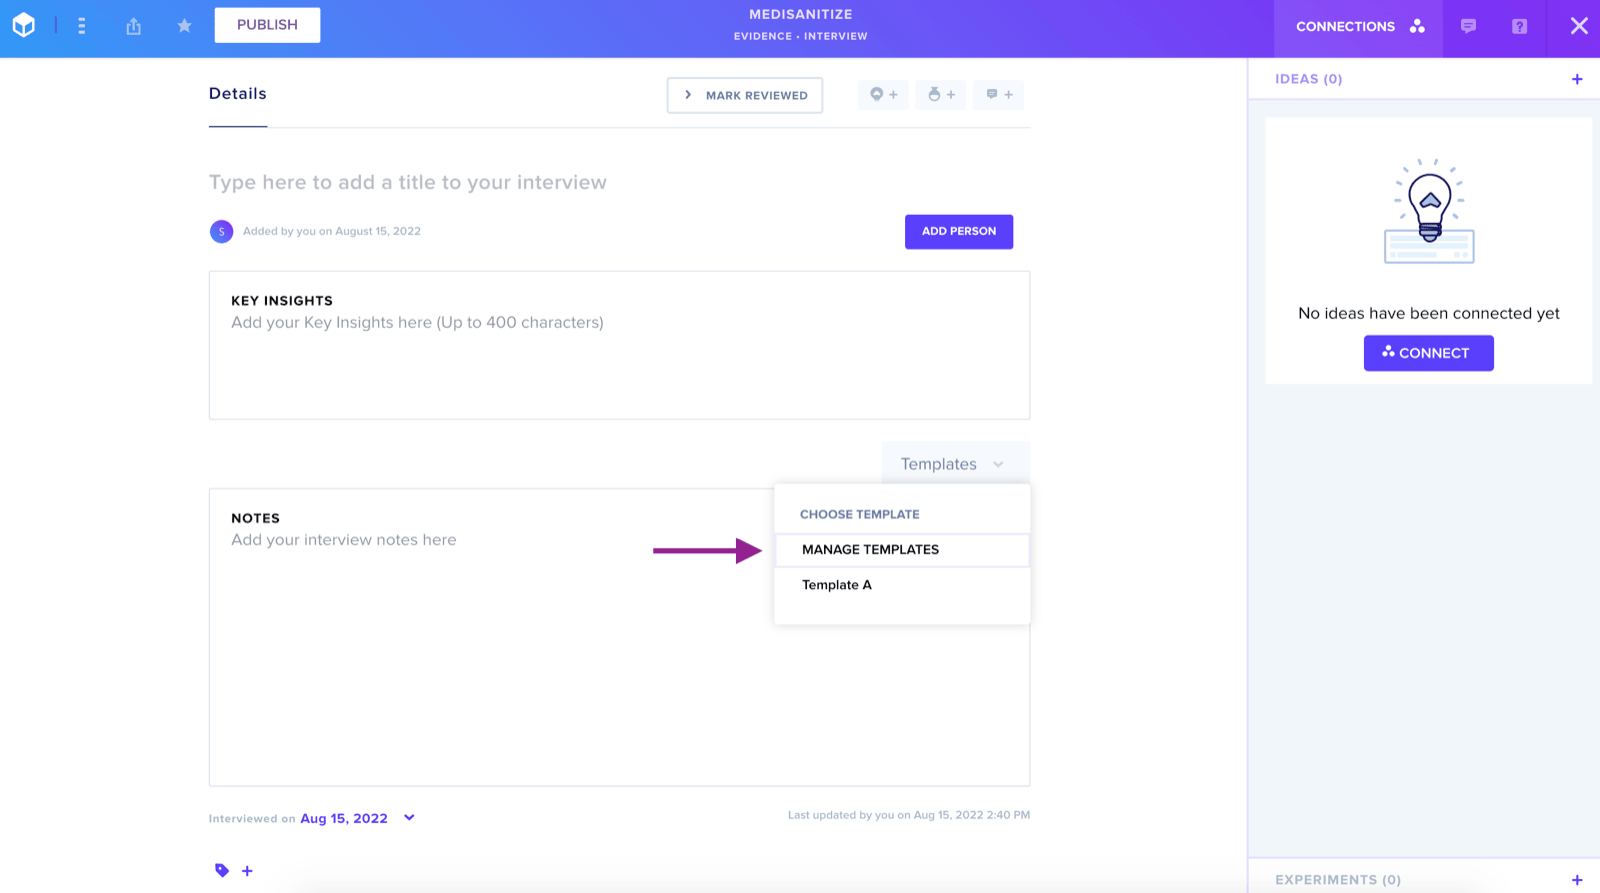Click the Last updated timestamp text
Viewport: 1600px width, 893px height.
909,815
